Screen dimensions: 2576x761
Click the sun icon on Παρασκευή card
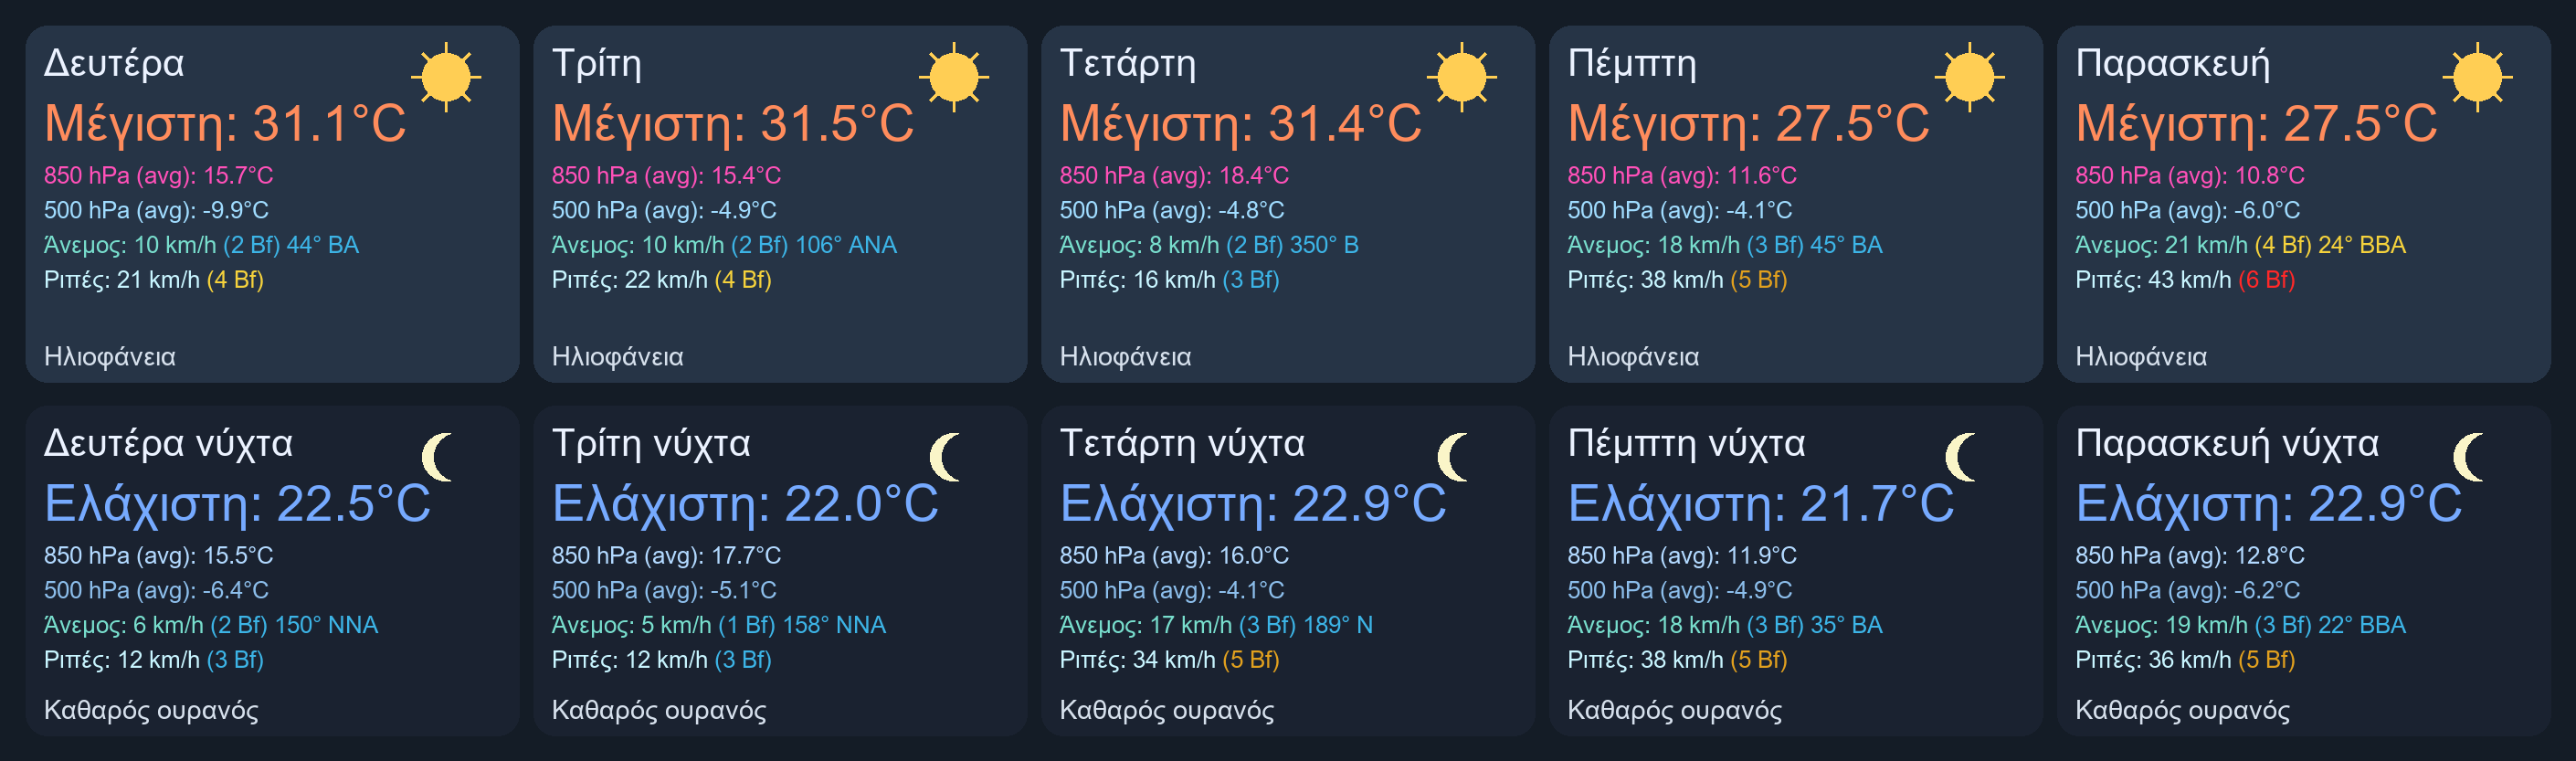tap(2478, 77)
